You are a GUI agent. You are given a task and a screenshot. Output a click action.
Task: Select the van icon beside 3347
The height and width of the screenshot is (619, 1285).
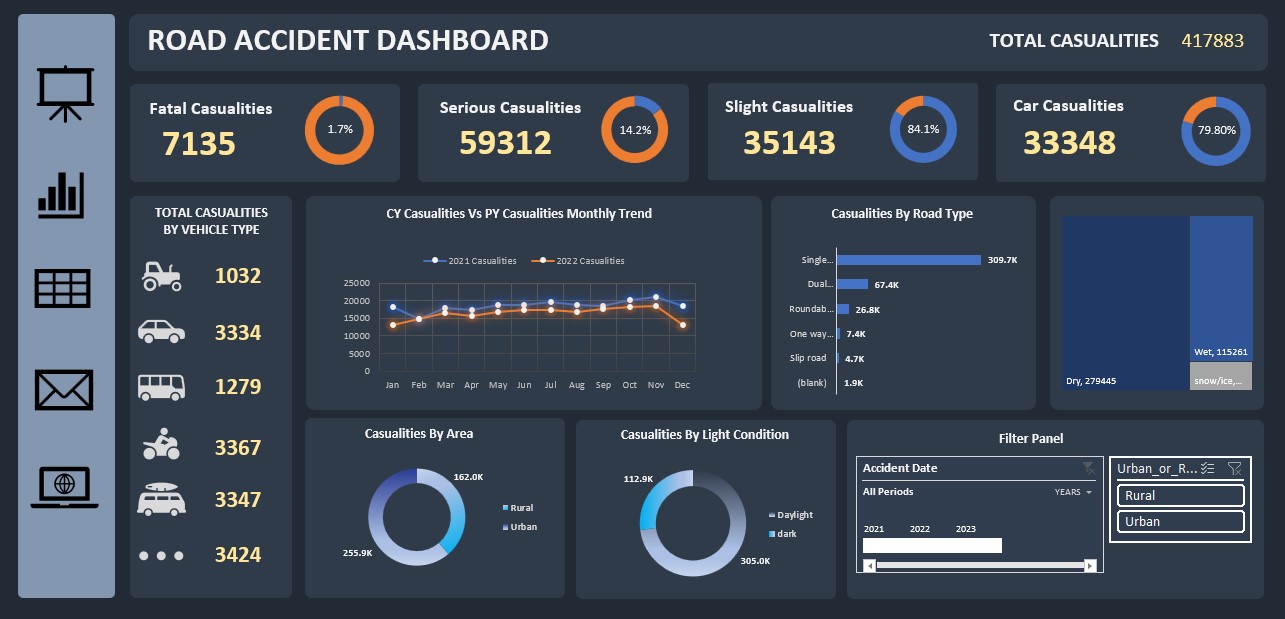[161, 499]
